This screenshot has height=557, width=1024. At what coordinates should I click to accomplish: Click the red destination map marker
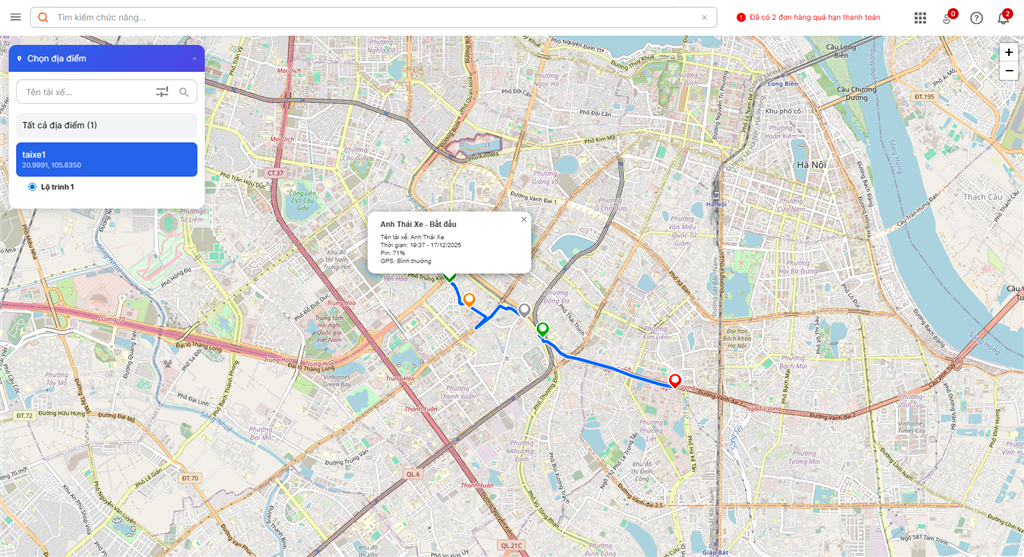click(675, 380)
